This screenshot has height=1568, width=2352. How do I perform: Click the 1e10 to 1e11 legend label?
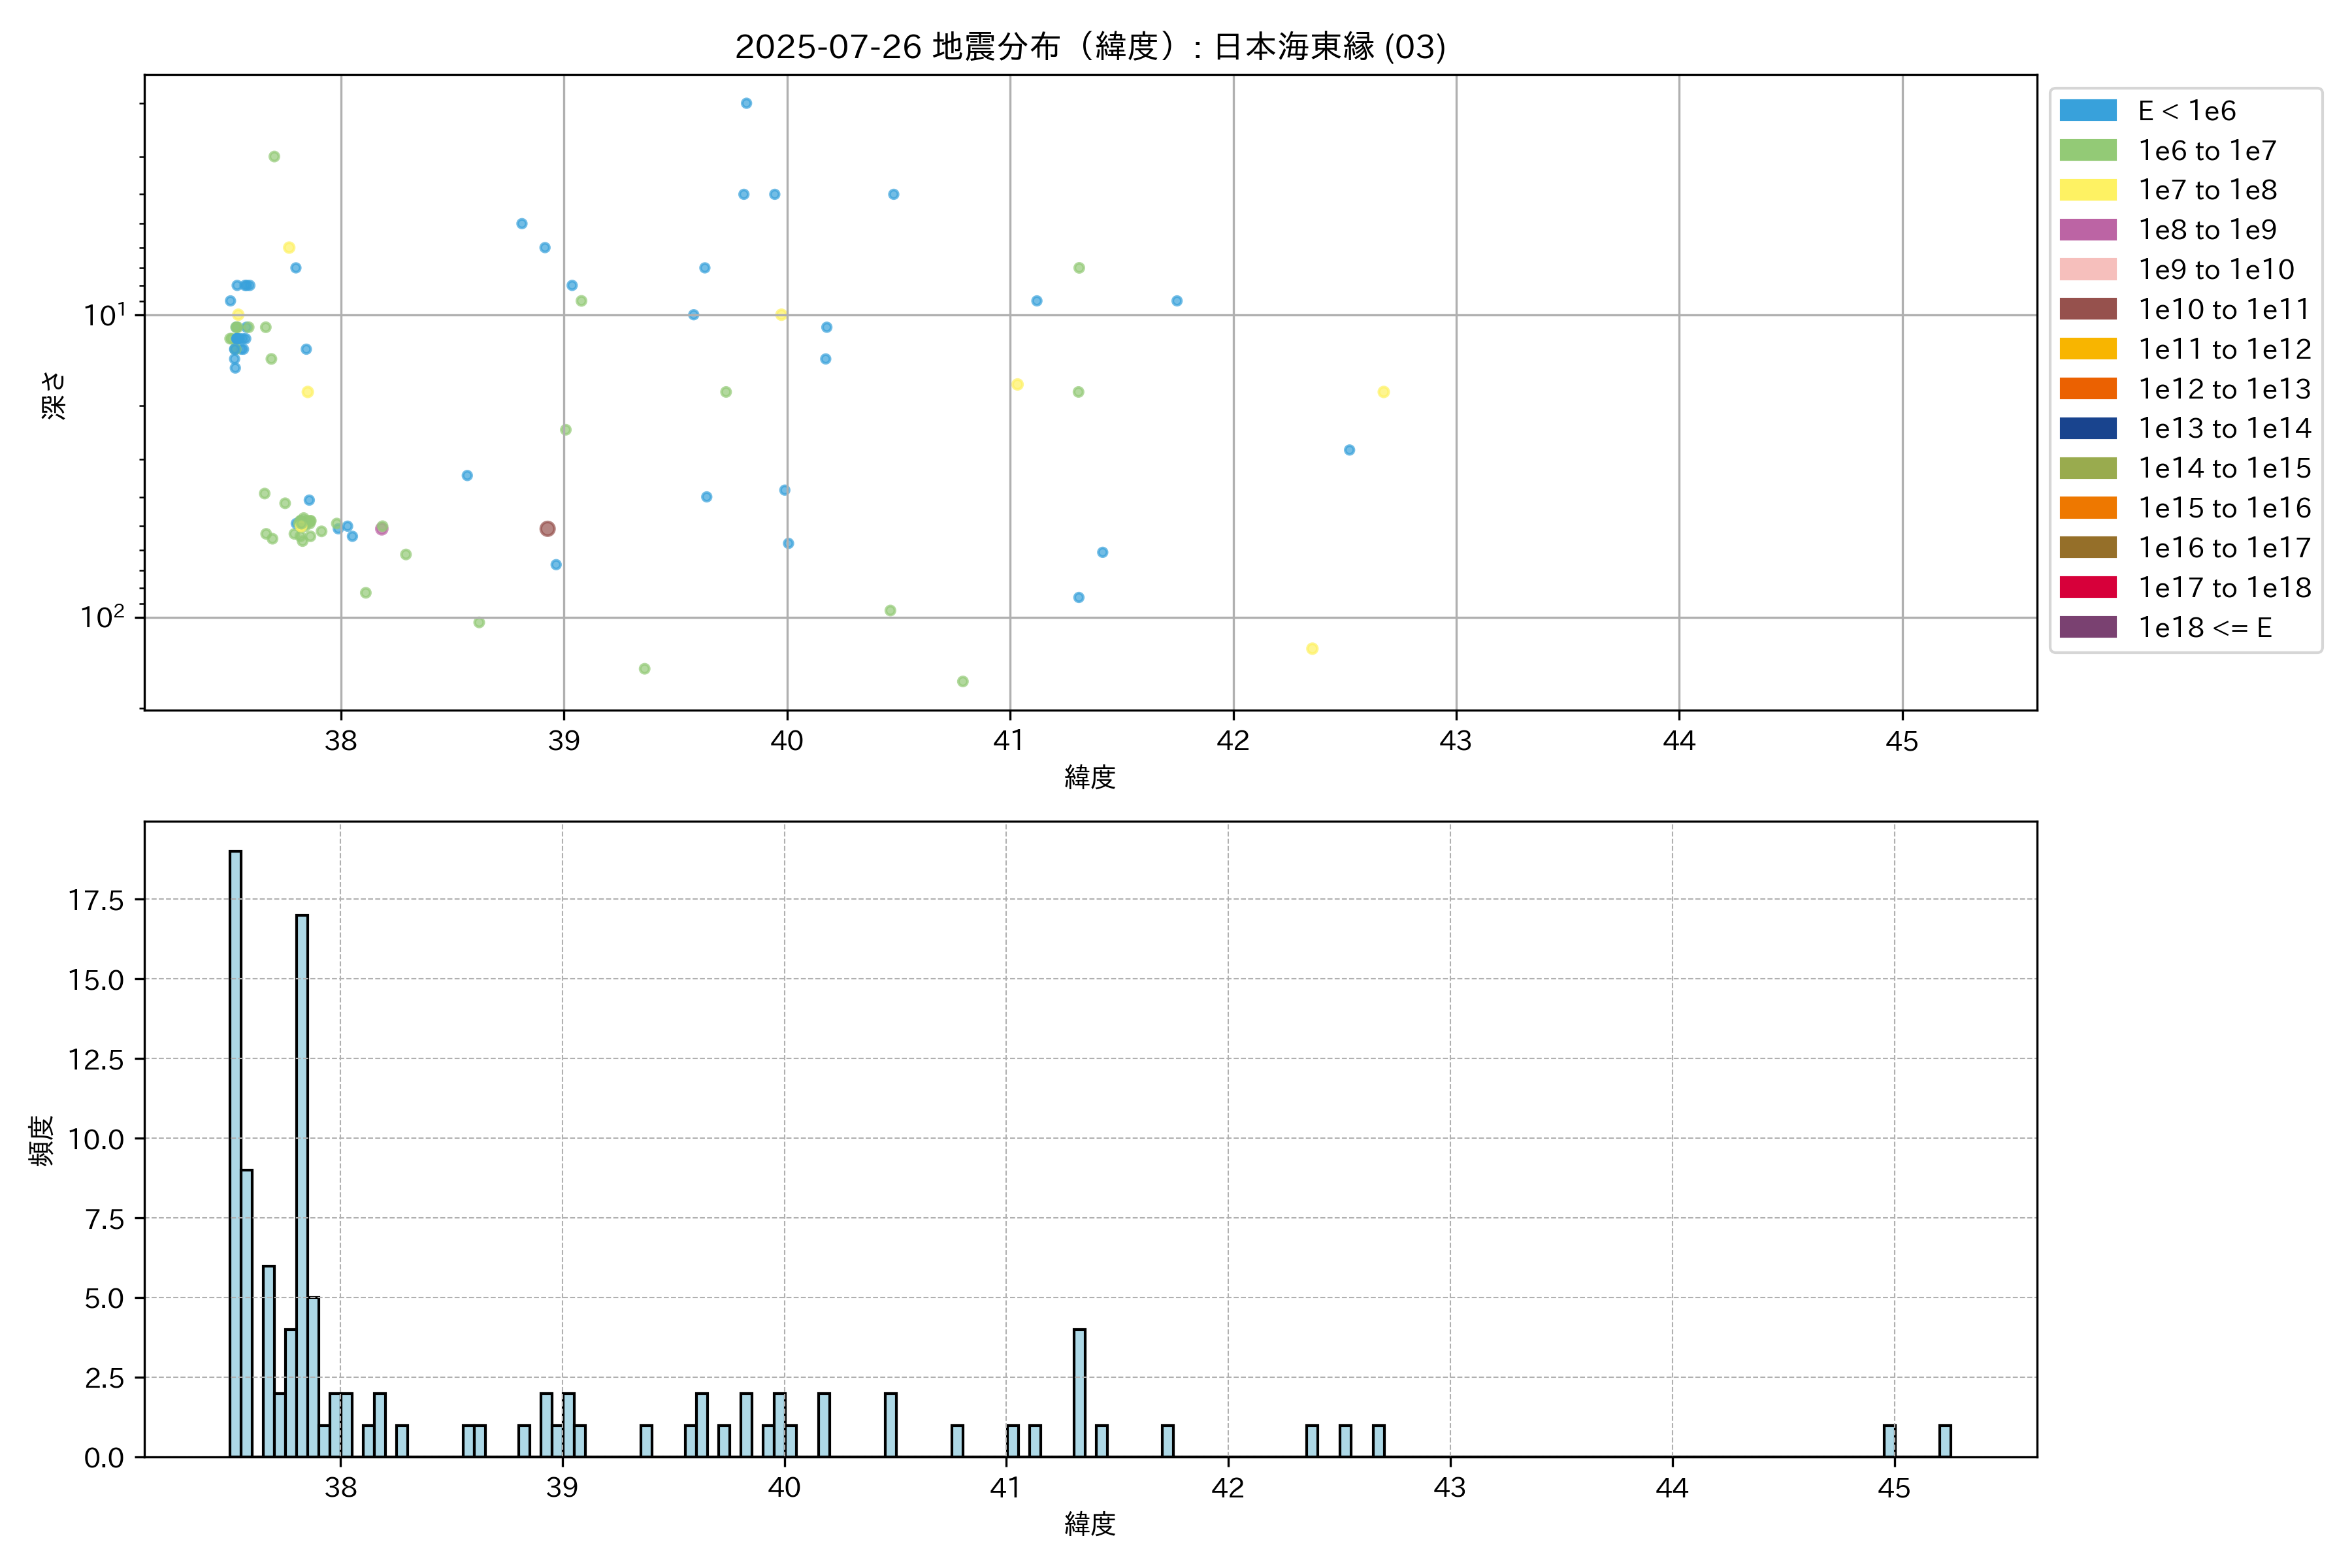point(2224,309)
